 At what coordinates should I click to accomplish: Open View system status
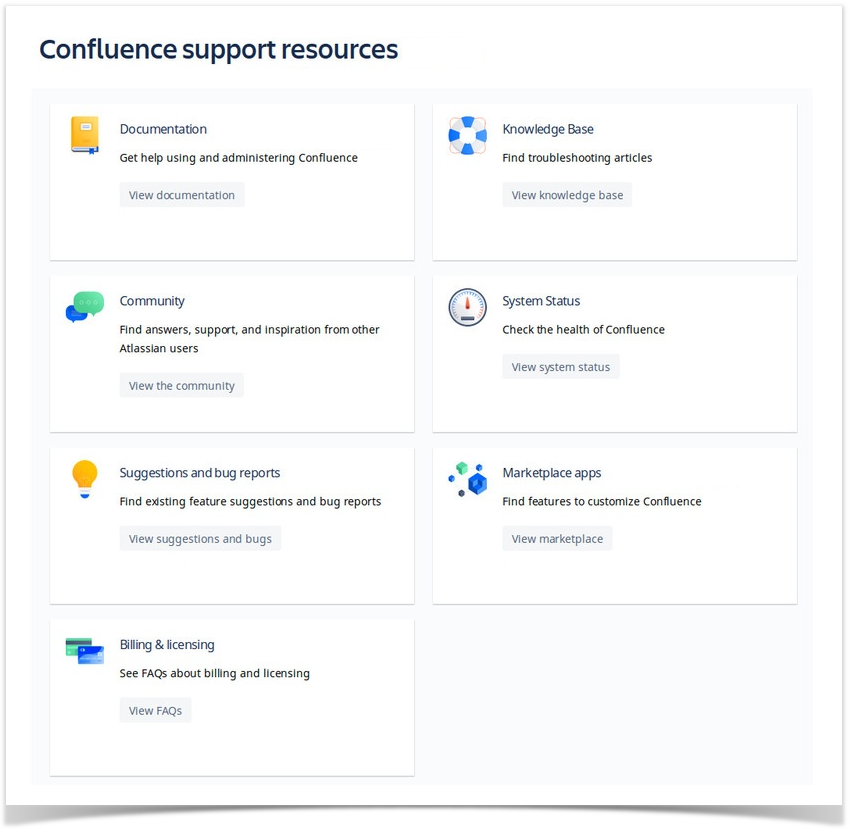[561, 367]
